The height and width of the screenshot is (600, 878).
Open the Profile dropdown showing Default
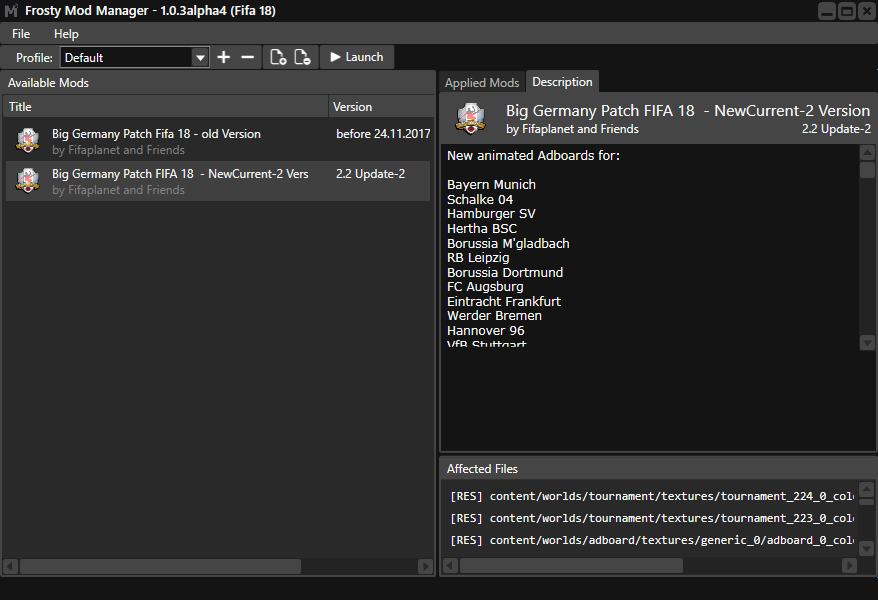[x=134, y=57]
